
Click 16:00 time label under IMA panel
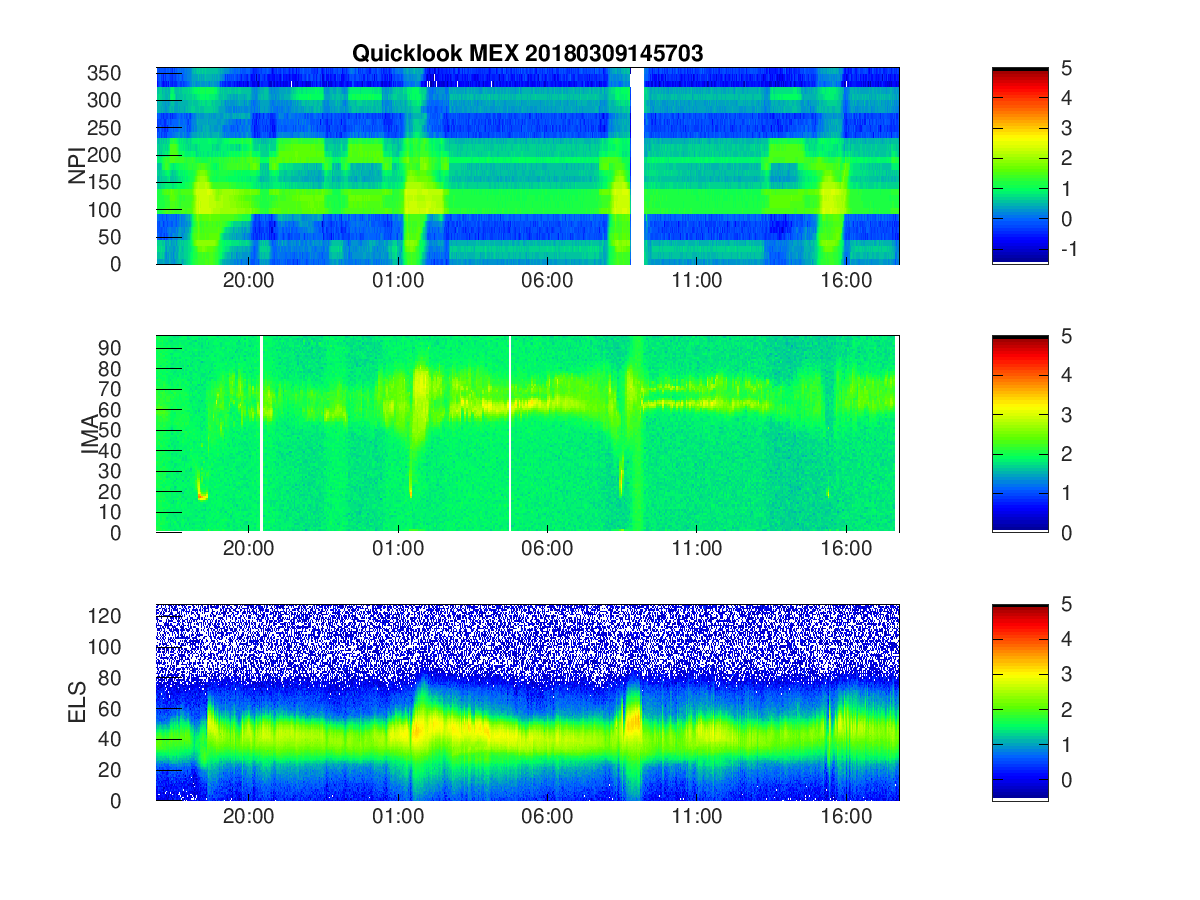[847, 549]
